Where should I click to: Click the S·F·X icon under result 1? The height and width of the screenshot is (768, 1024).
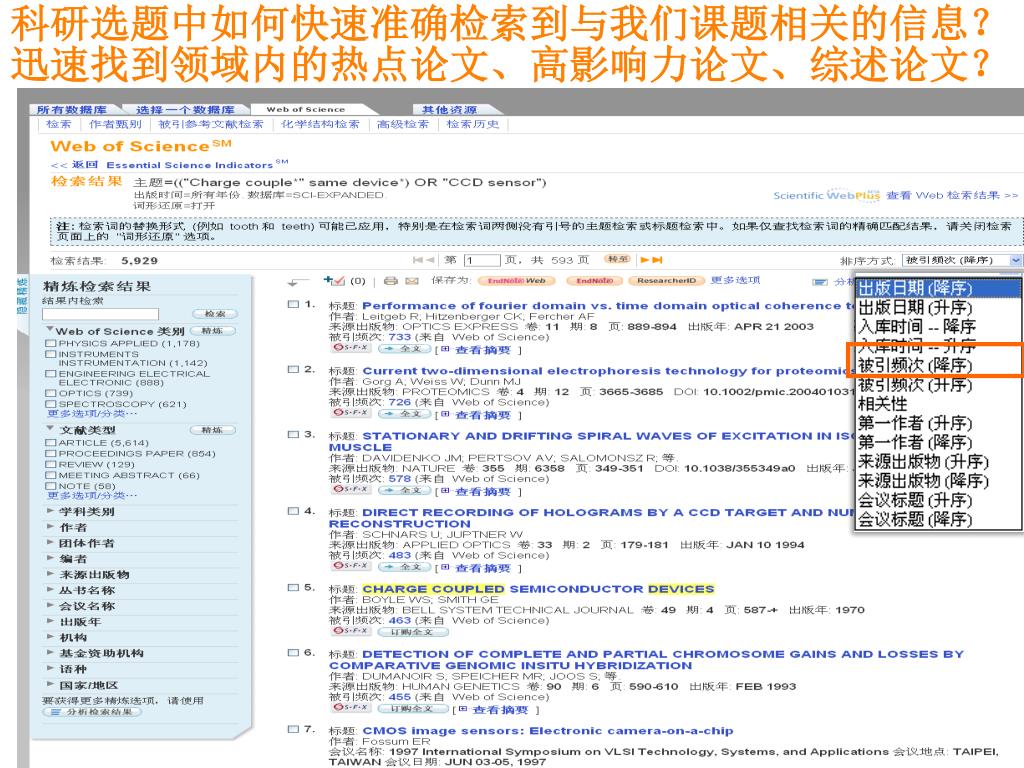[351, 348]
